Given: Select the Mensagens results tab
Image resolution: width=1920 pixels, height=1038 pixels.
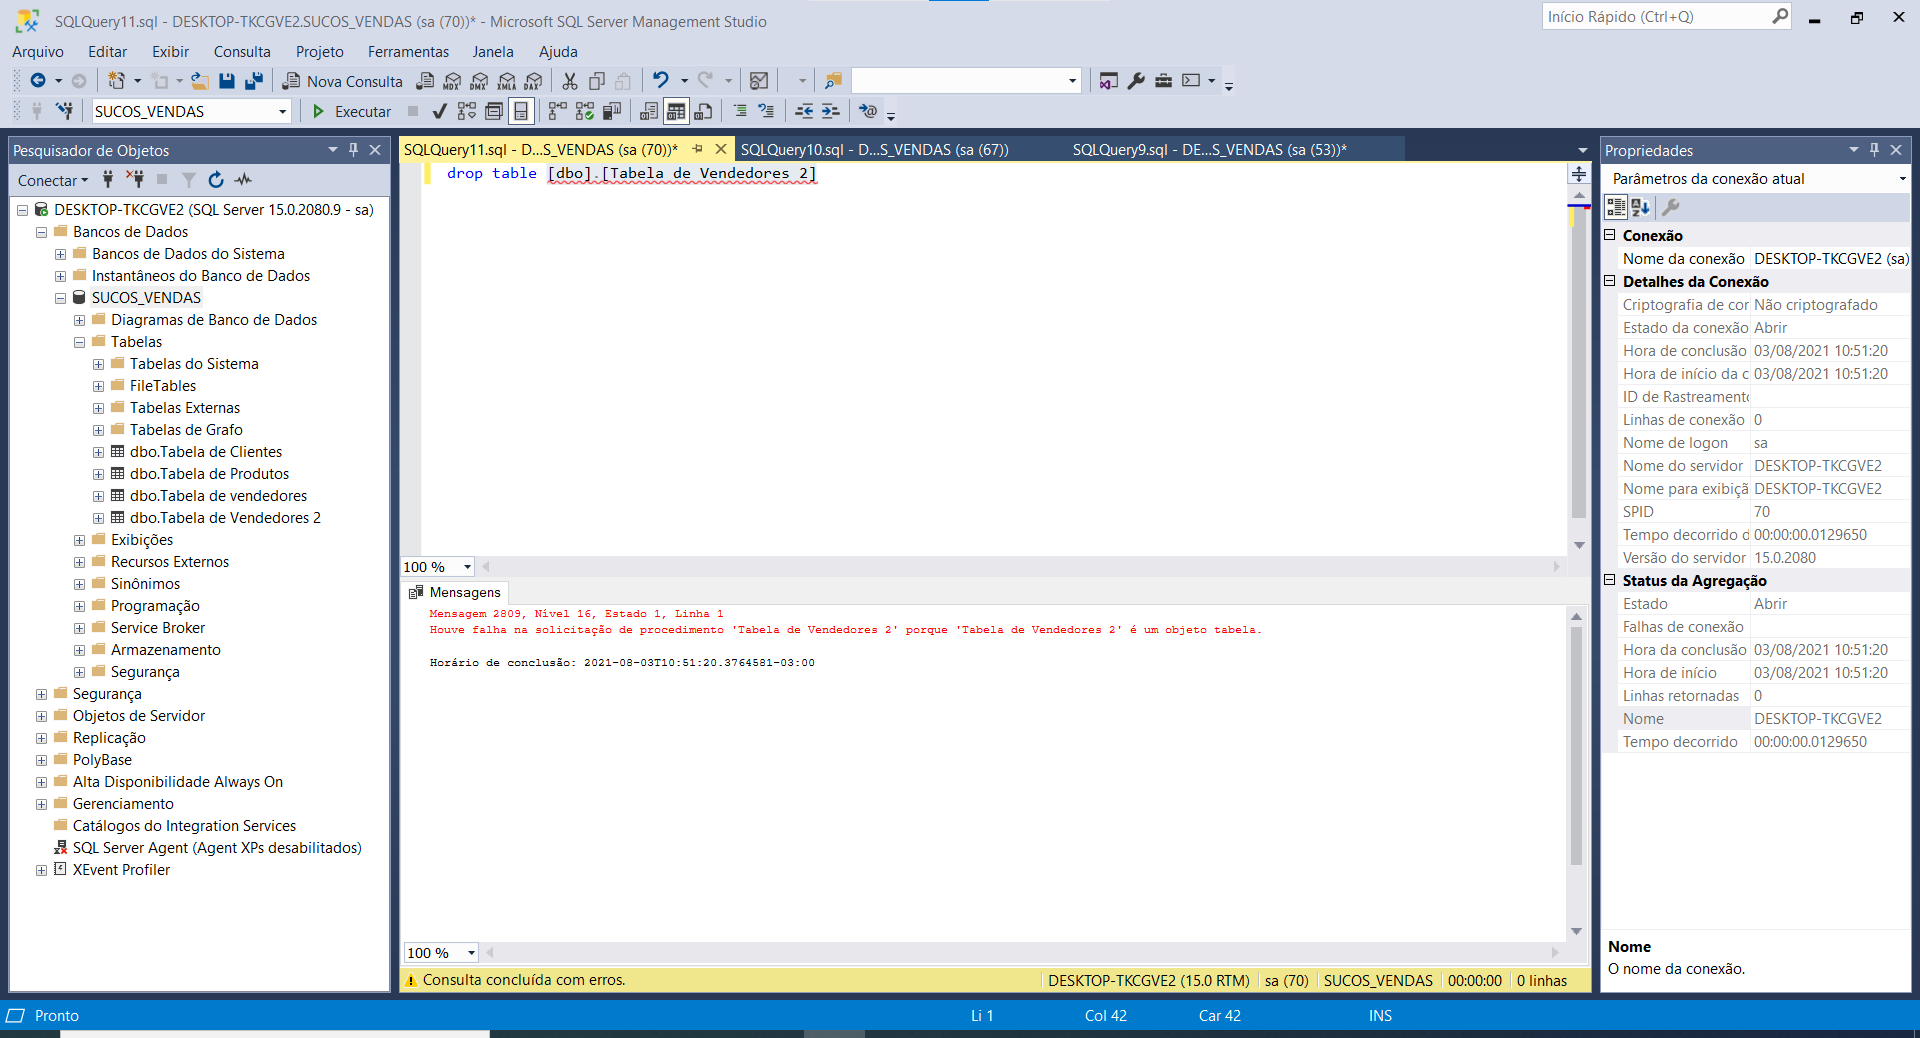Looking at the screenshot, I should point(455,592).
